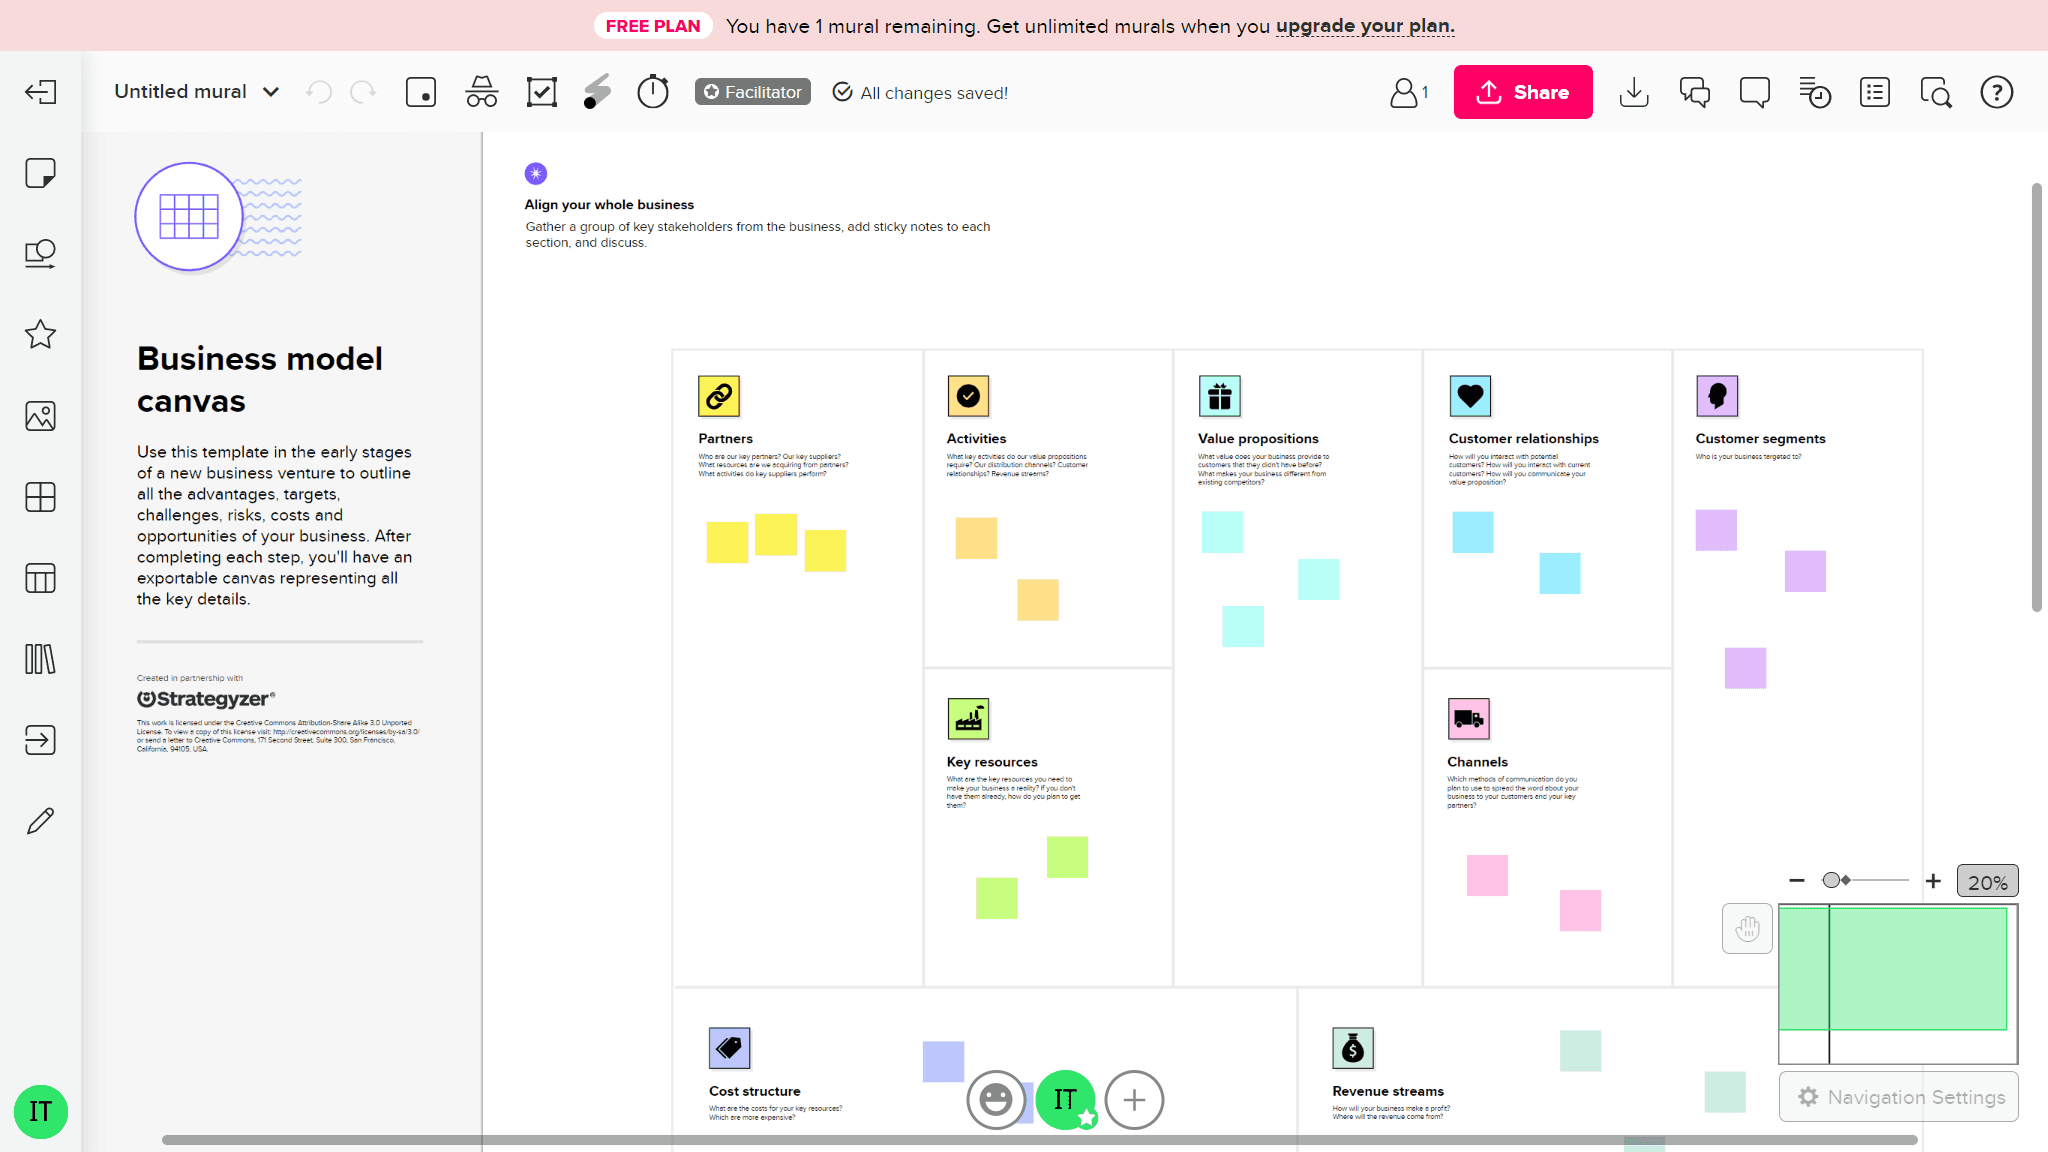Follow the upgrade your plan link
Screen dimensions: 2048x1152
click(1364, 26)
